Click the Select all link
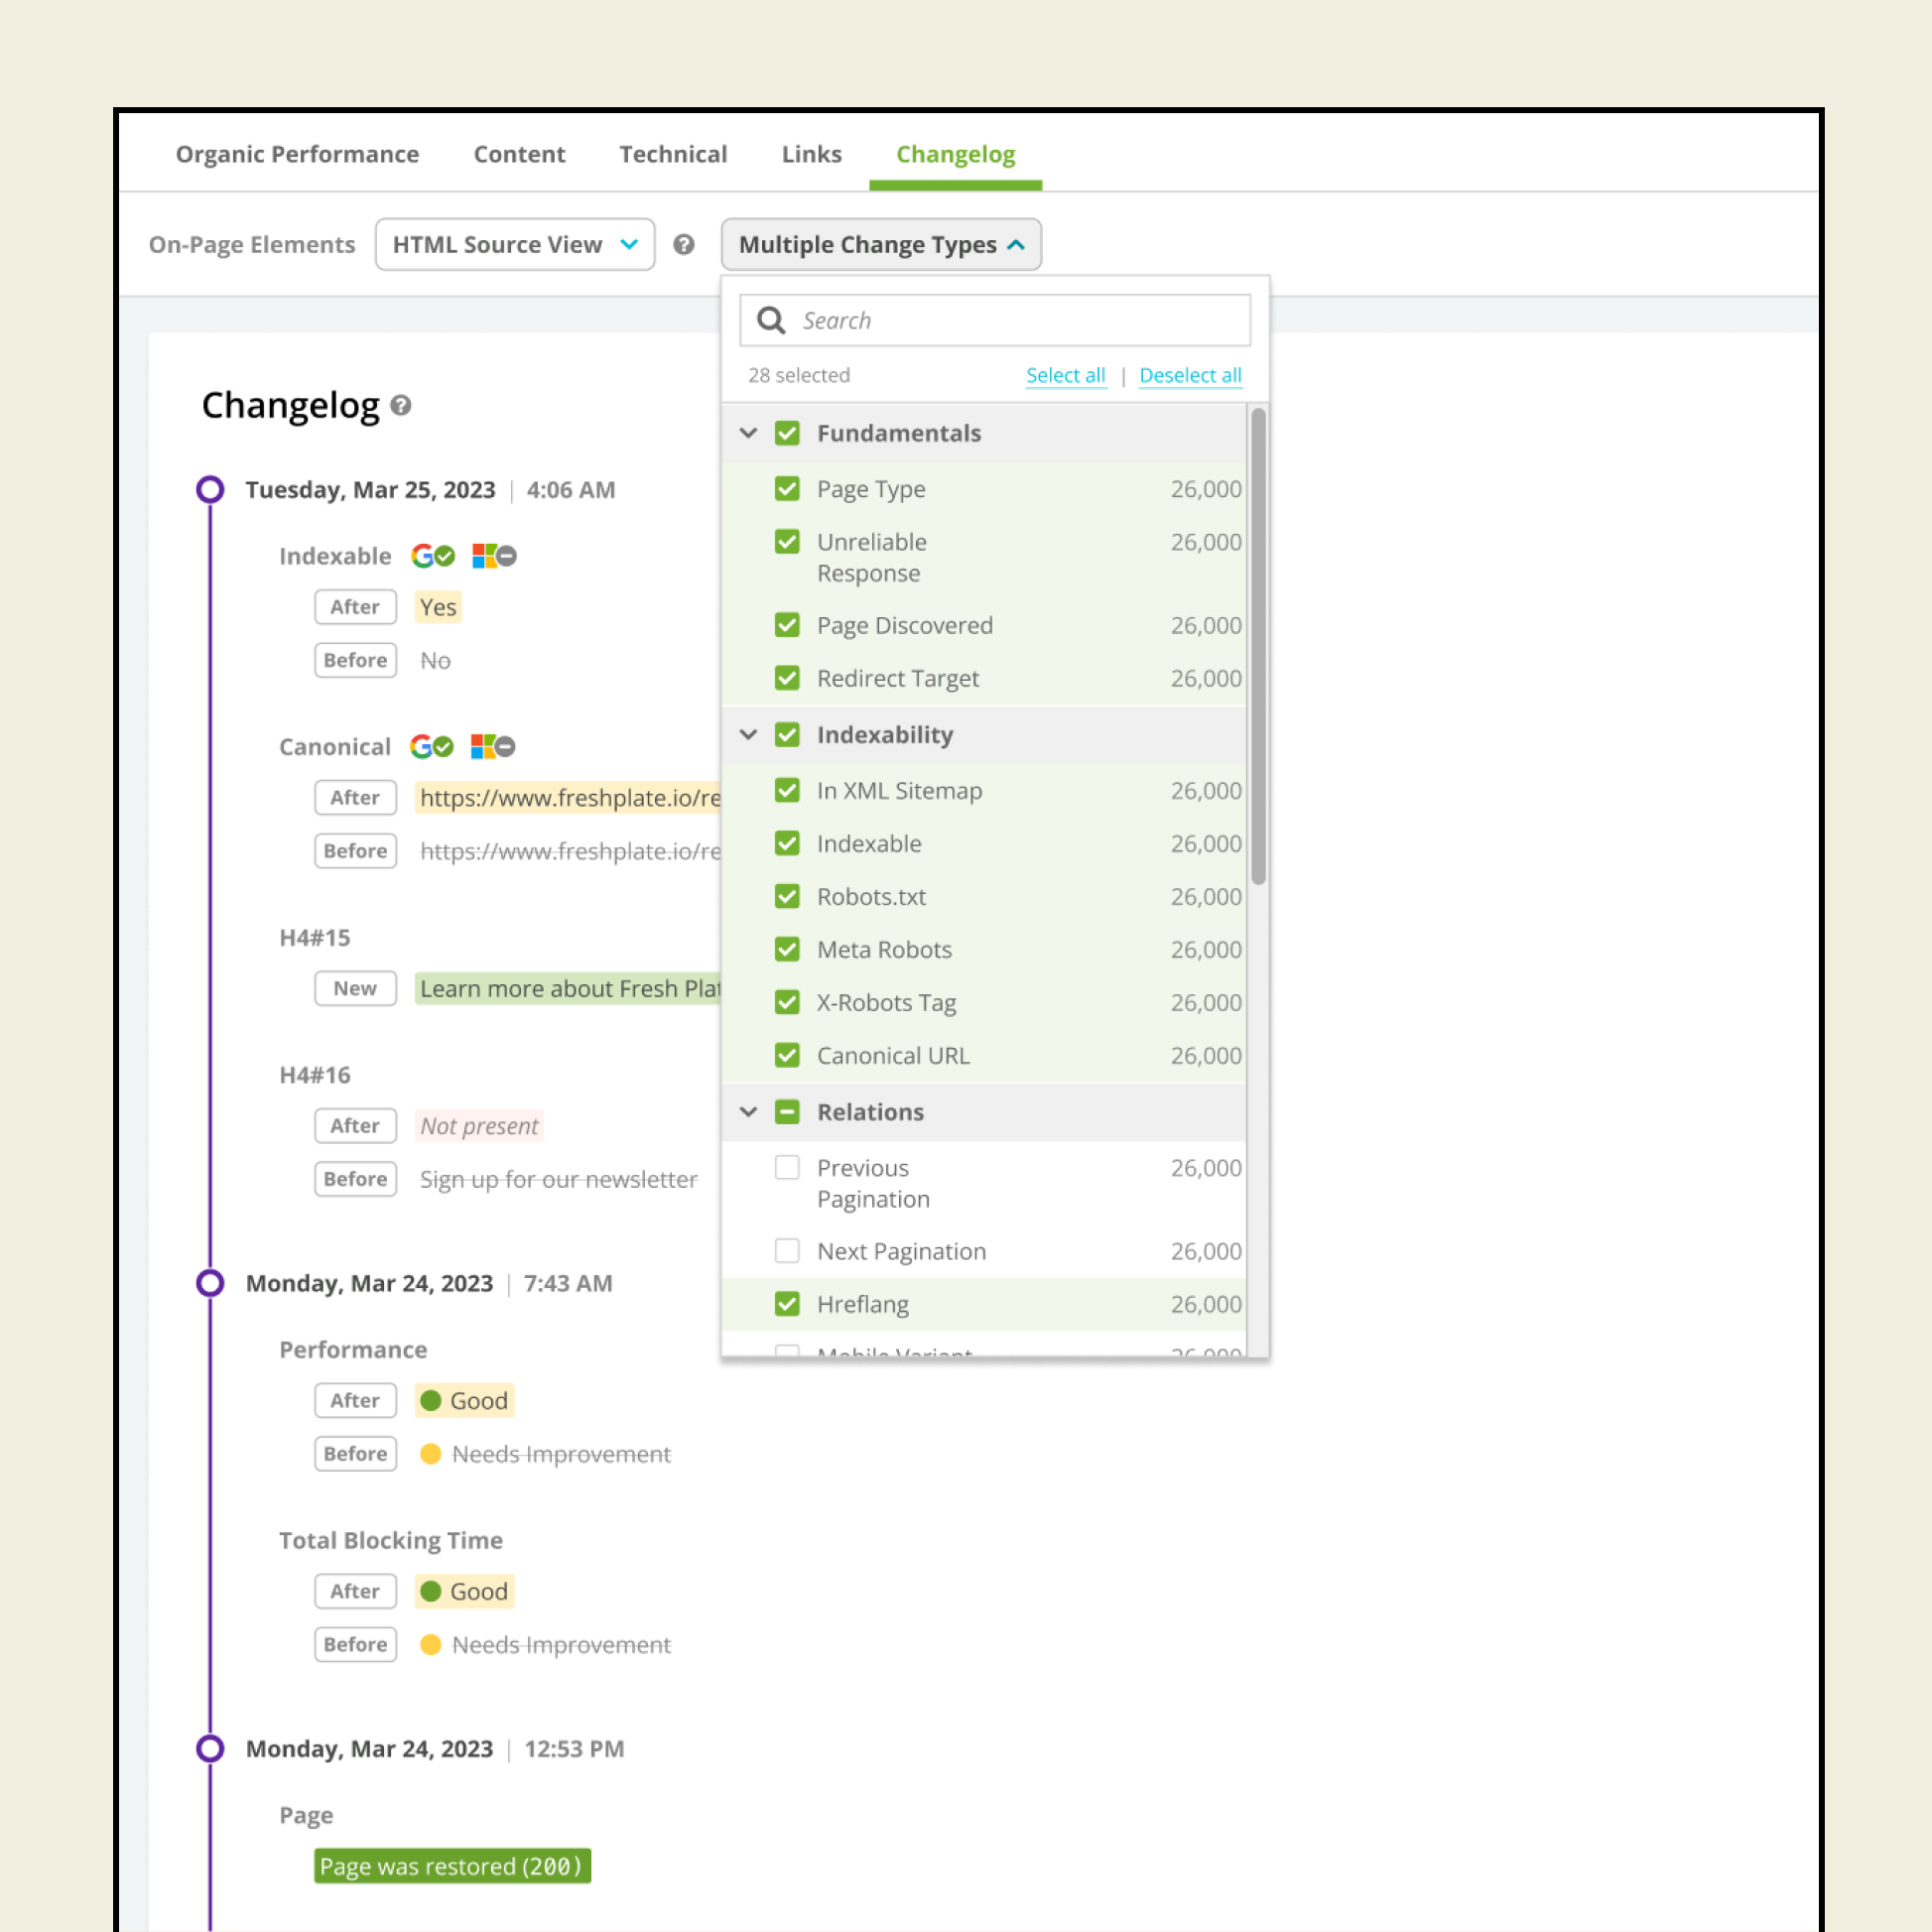 point(1065,375)
